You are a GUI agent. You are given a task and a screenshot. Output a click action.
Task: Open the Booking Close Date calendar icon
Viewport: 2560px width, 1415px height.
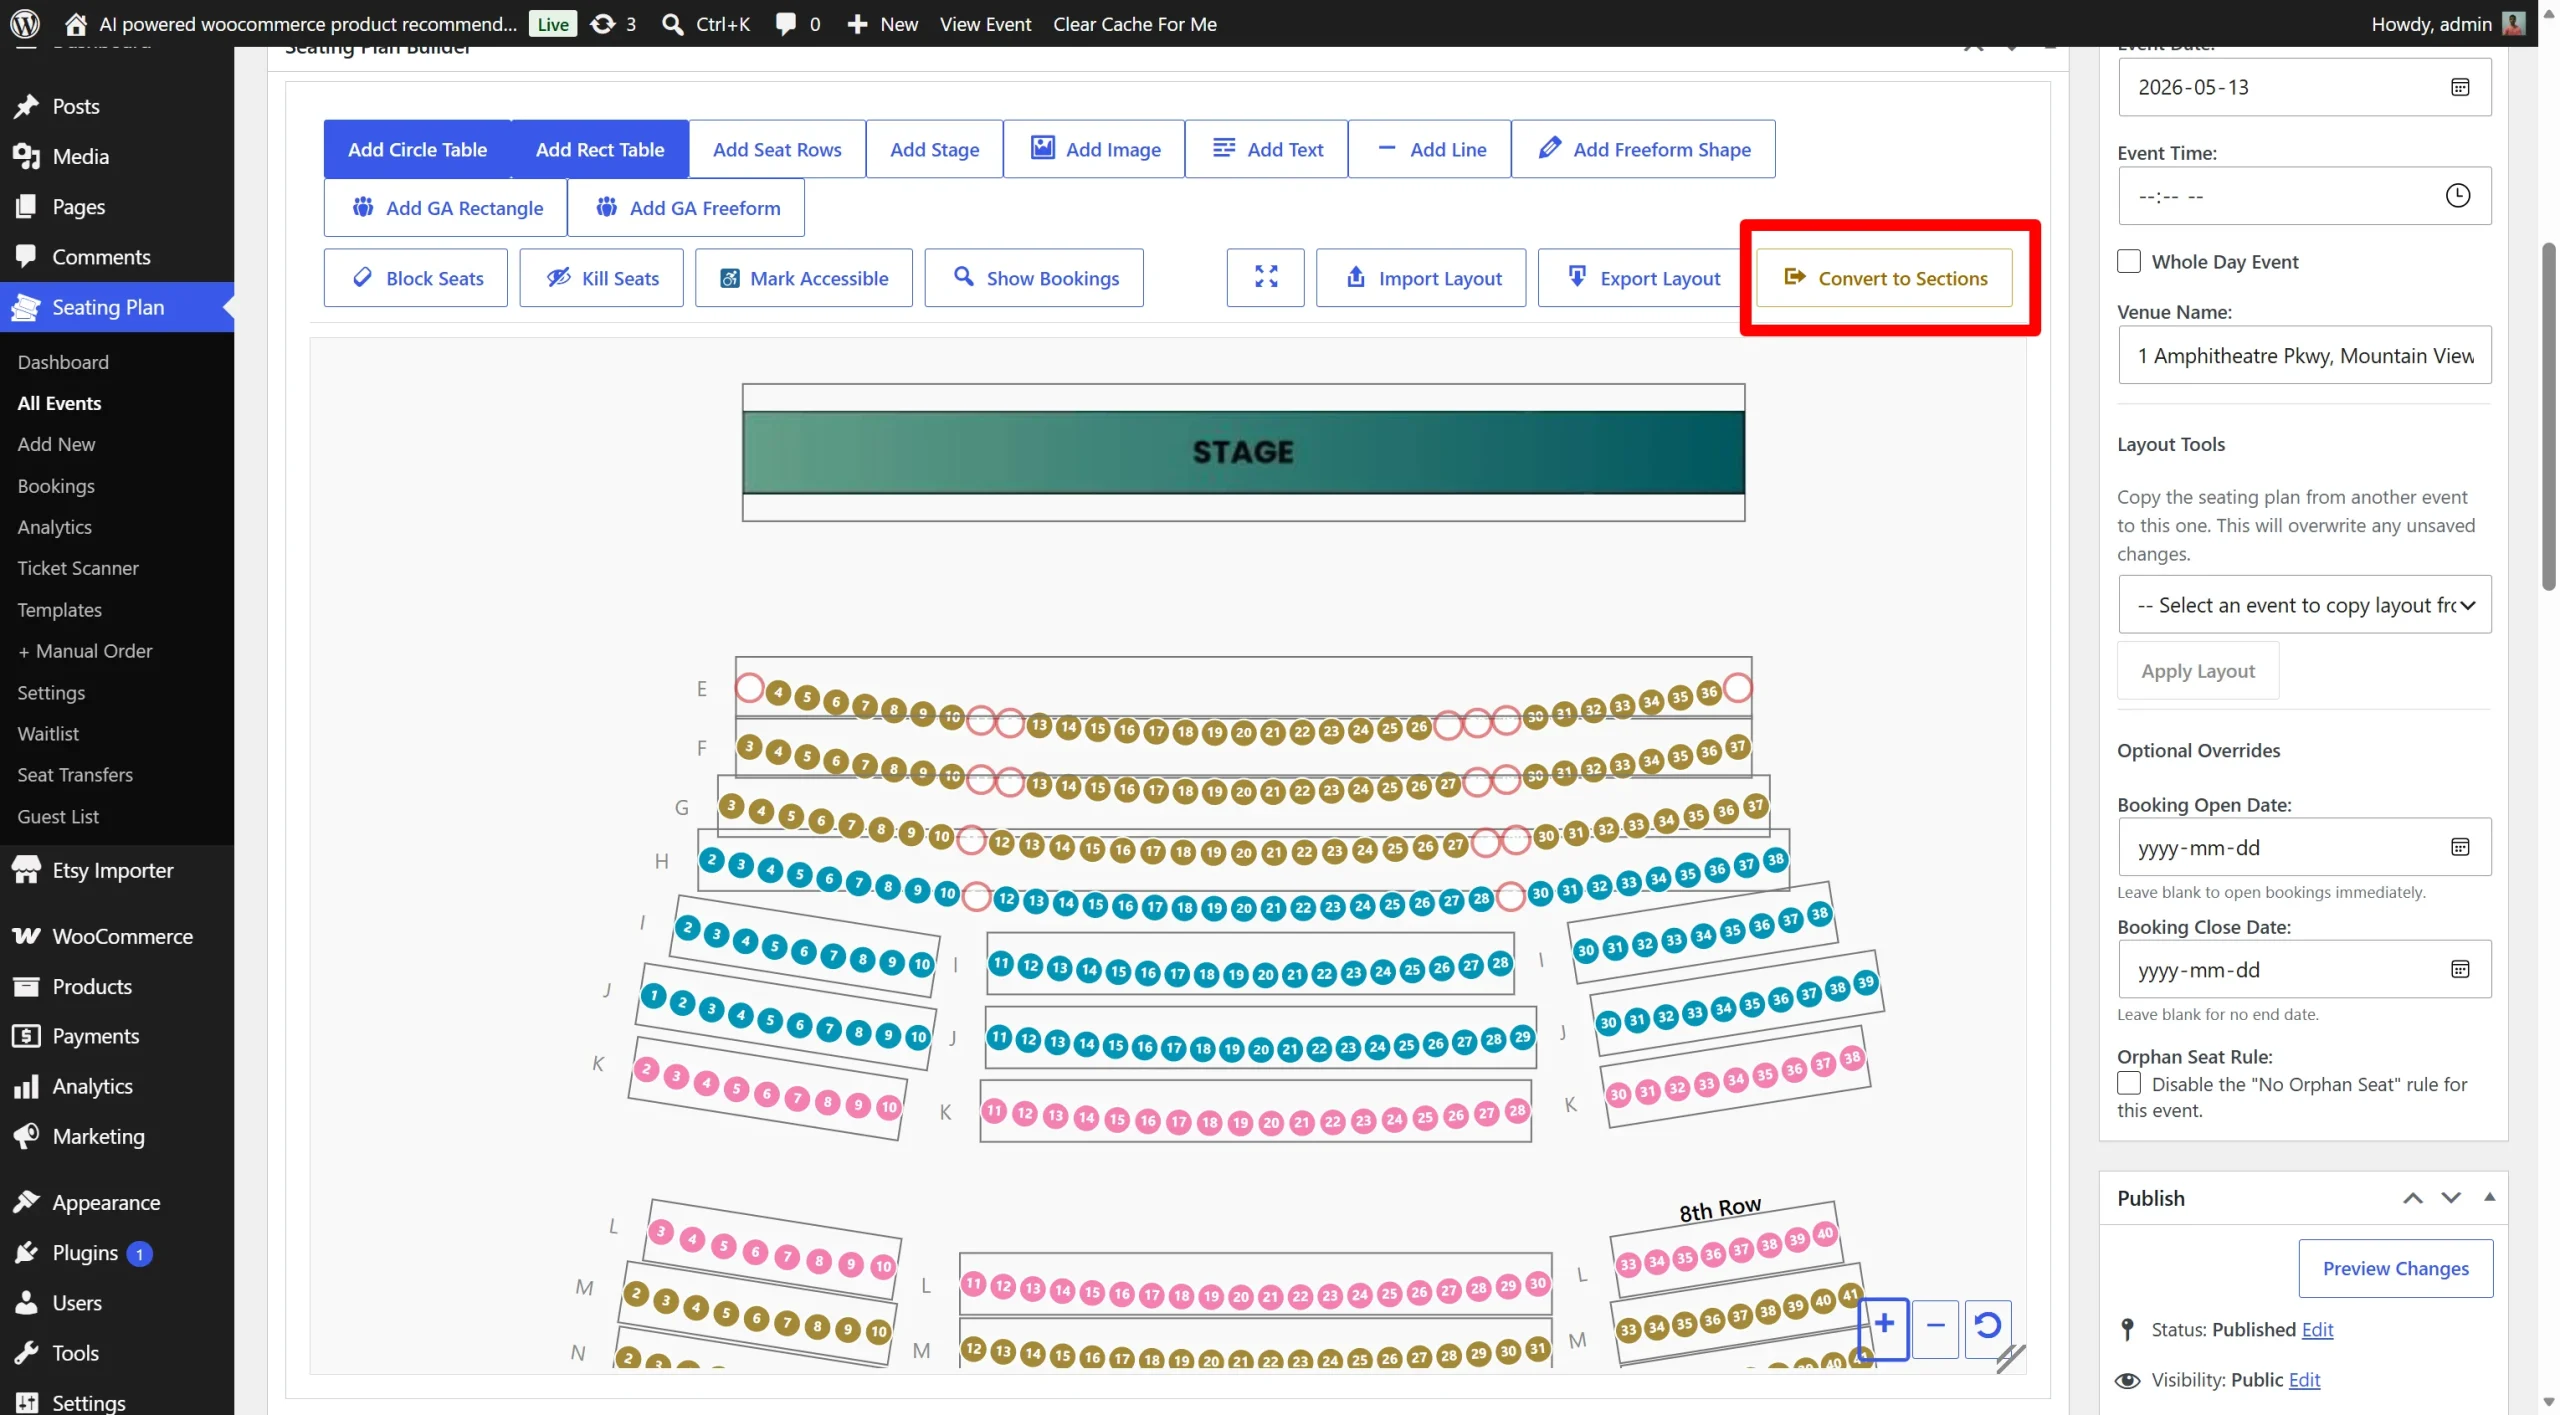click(2460, 969)
